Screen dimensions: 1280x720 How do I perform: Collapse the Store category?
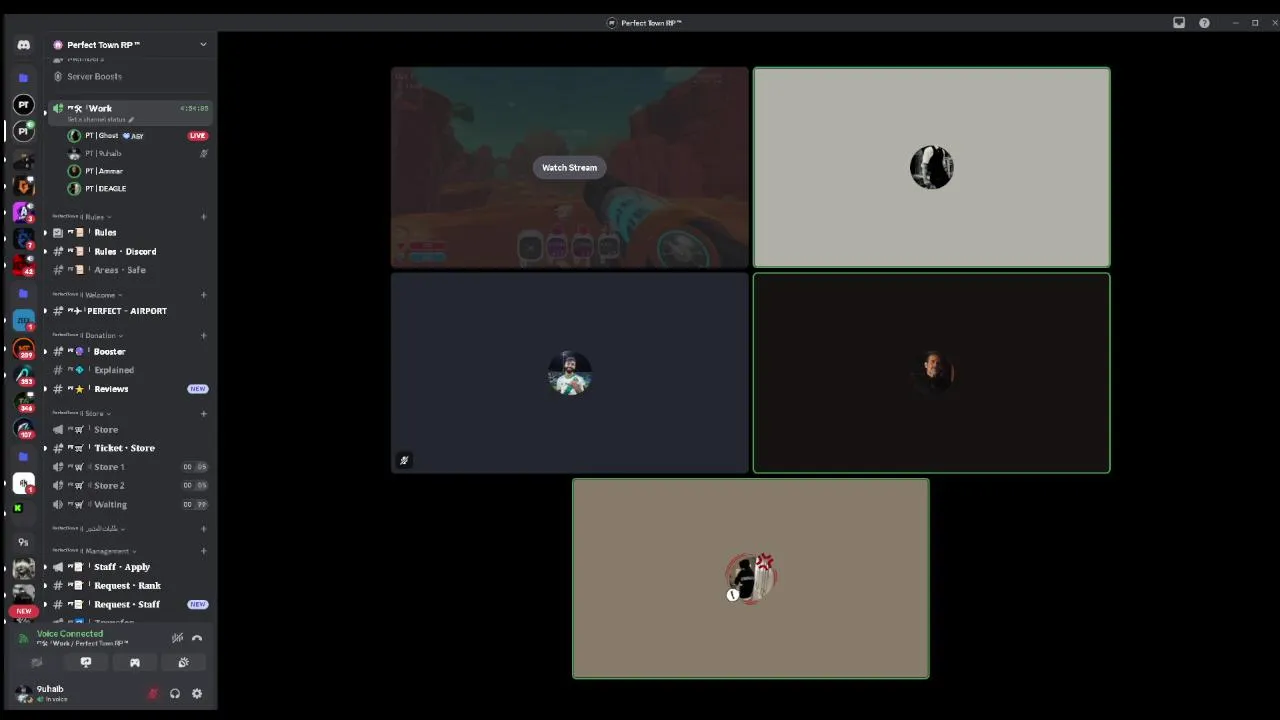(x=81, y=413)
